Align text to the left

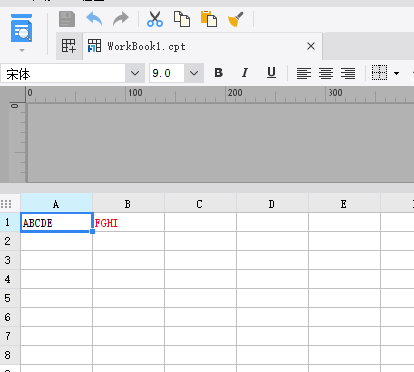[x=304, y=73]
